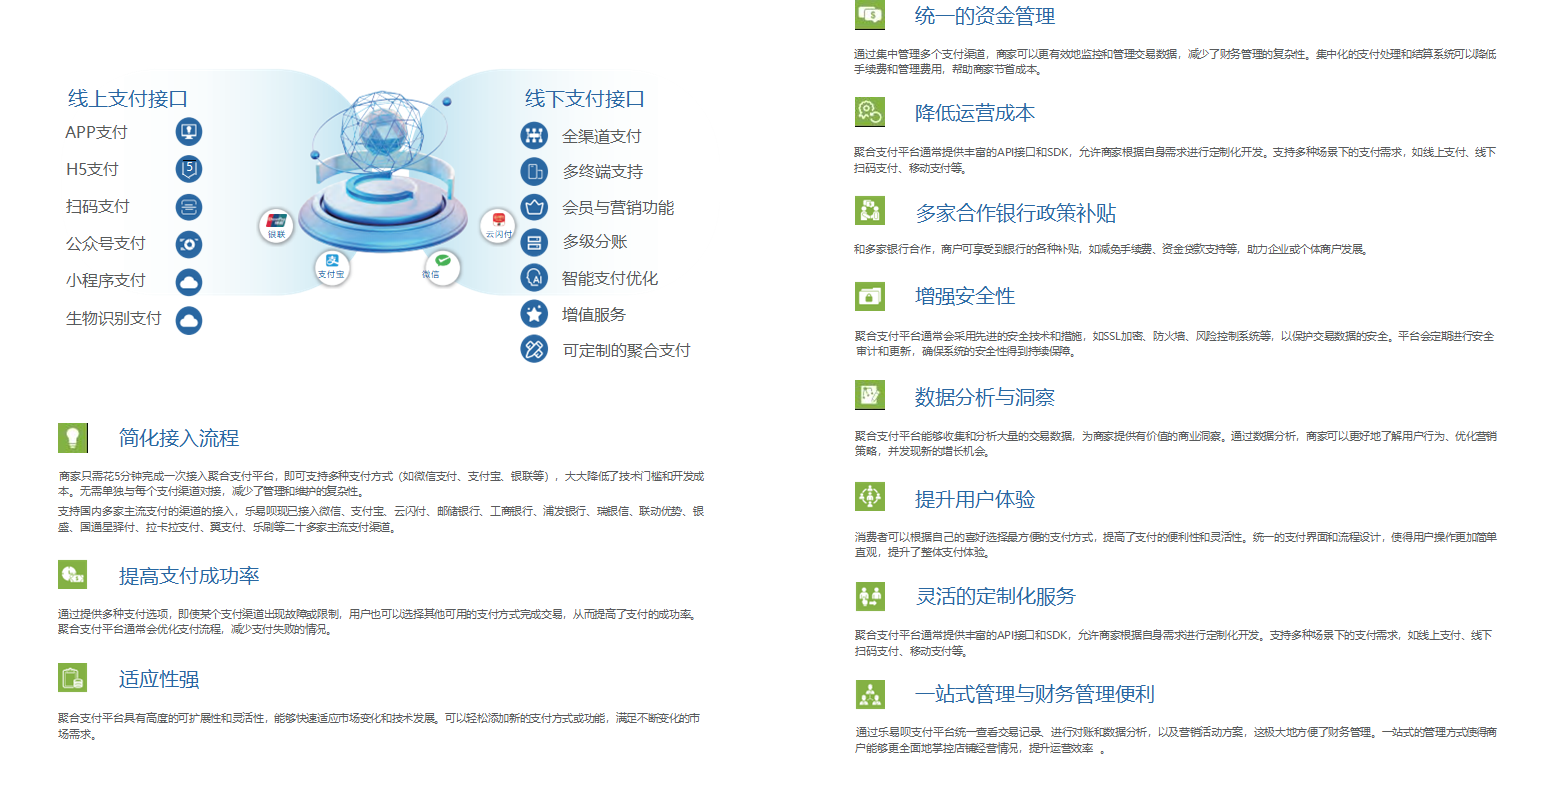The width and height of the screenshot is (1541, 785).
Task: Click the H5支付 shield icon
Action: click(189, 169)
